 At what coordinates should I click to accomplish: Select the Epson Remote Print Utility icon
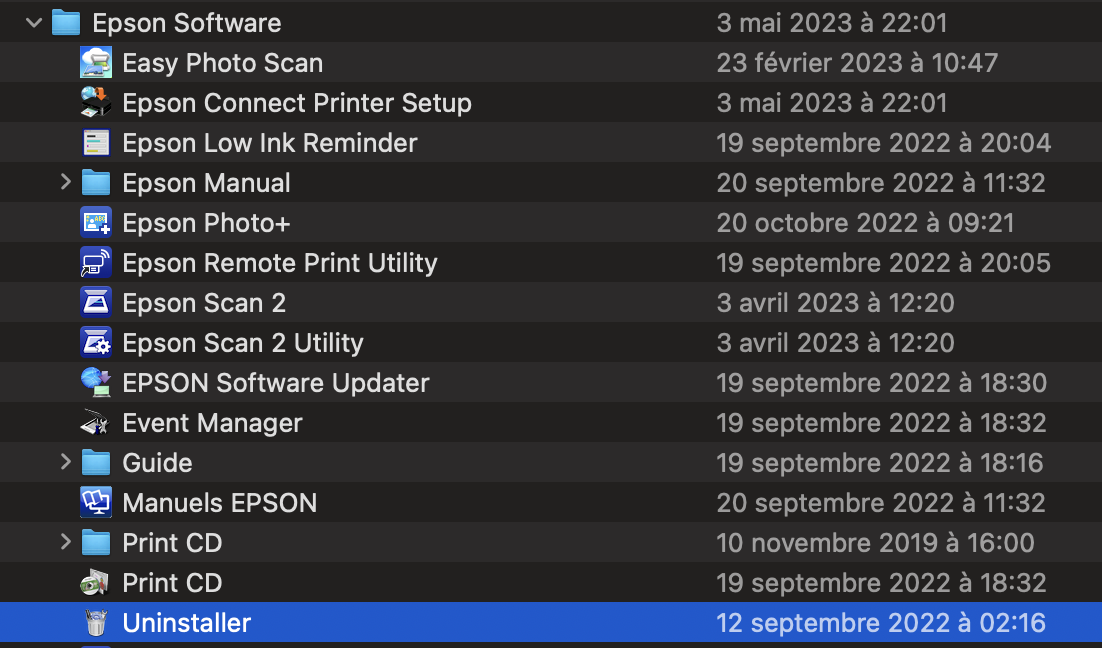pos(96,263)
